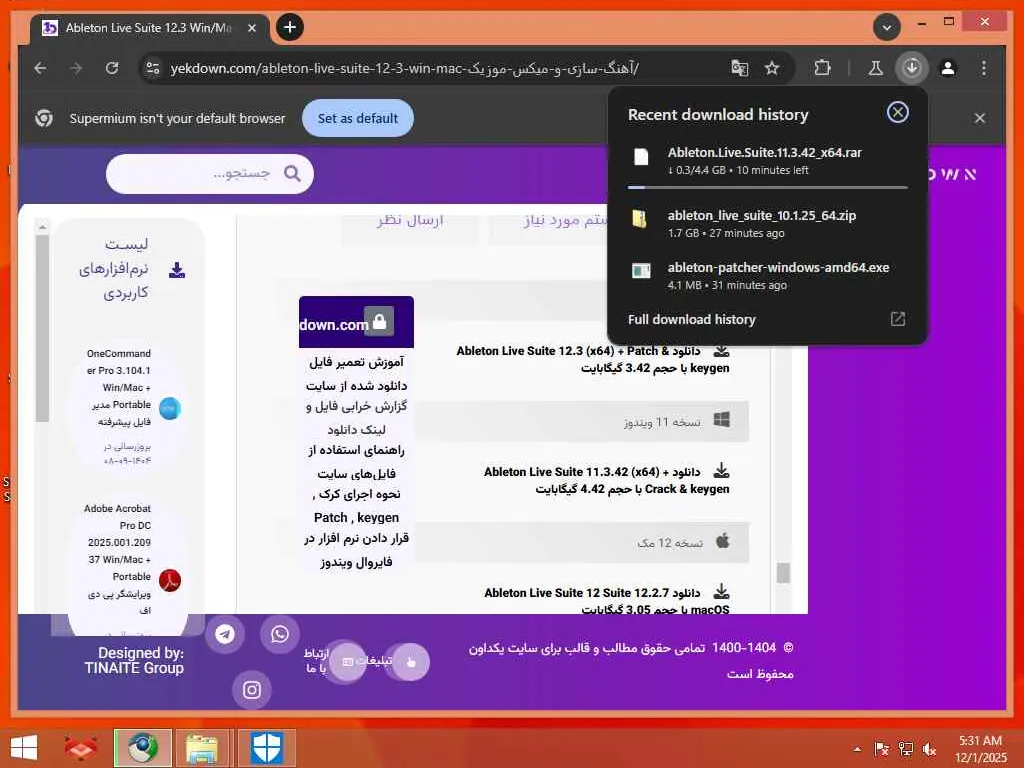Open WhatsApp footer icon
Viewport: 1024px width, 768px height.
pos(280,633)
